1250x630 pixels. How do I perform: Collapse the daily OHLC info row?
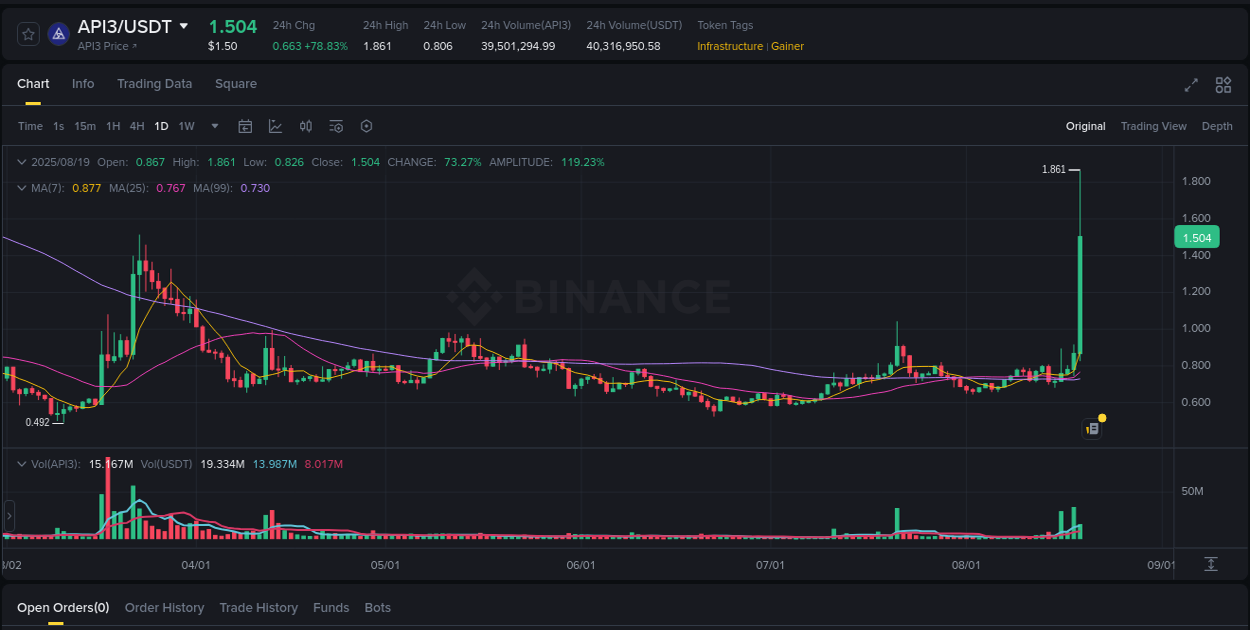click(22, 161)
